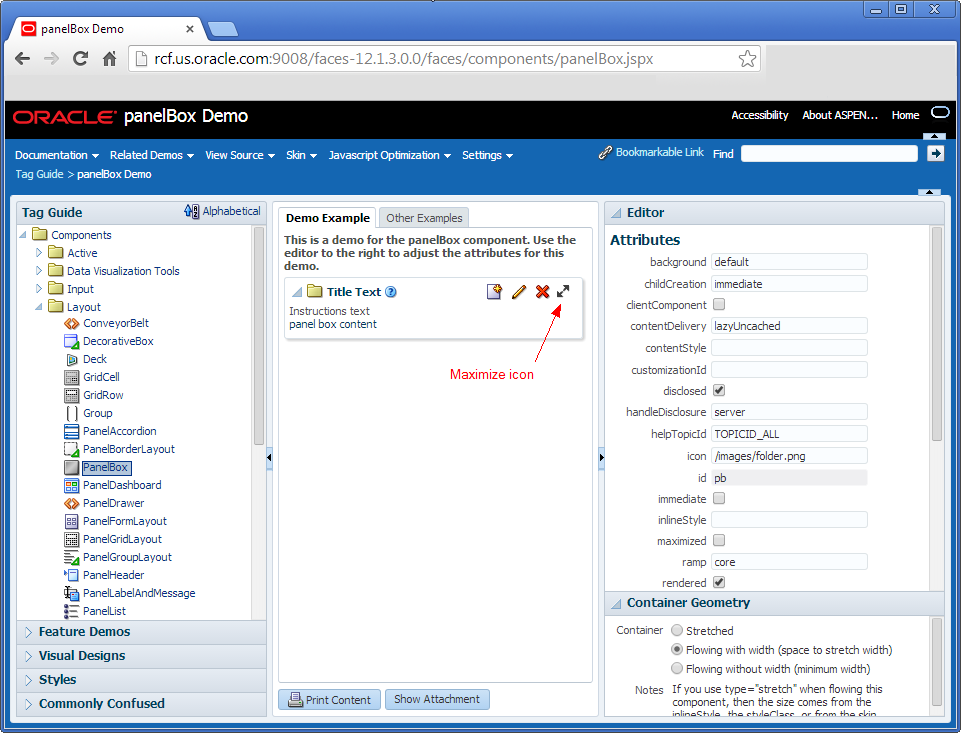Collapse the Layout folder node
The image size is (961, 733).
(39, 306)
